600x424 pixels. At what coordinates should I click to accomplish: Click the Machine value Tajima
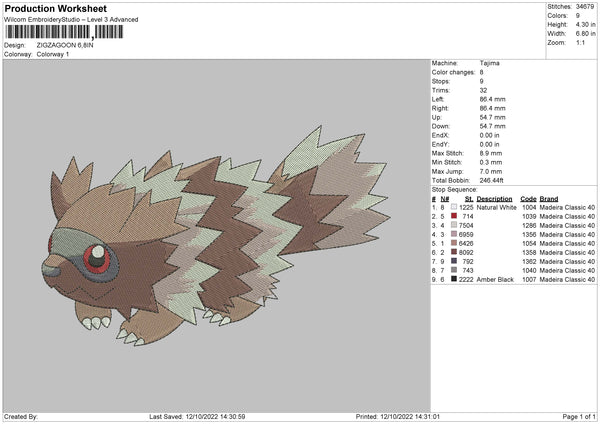pyautogui.click(x=489, y=63)
